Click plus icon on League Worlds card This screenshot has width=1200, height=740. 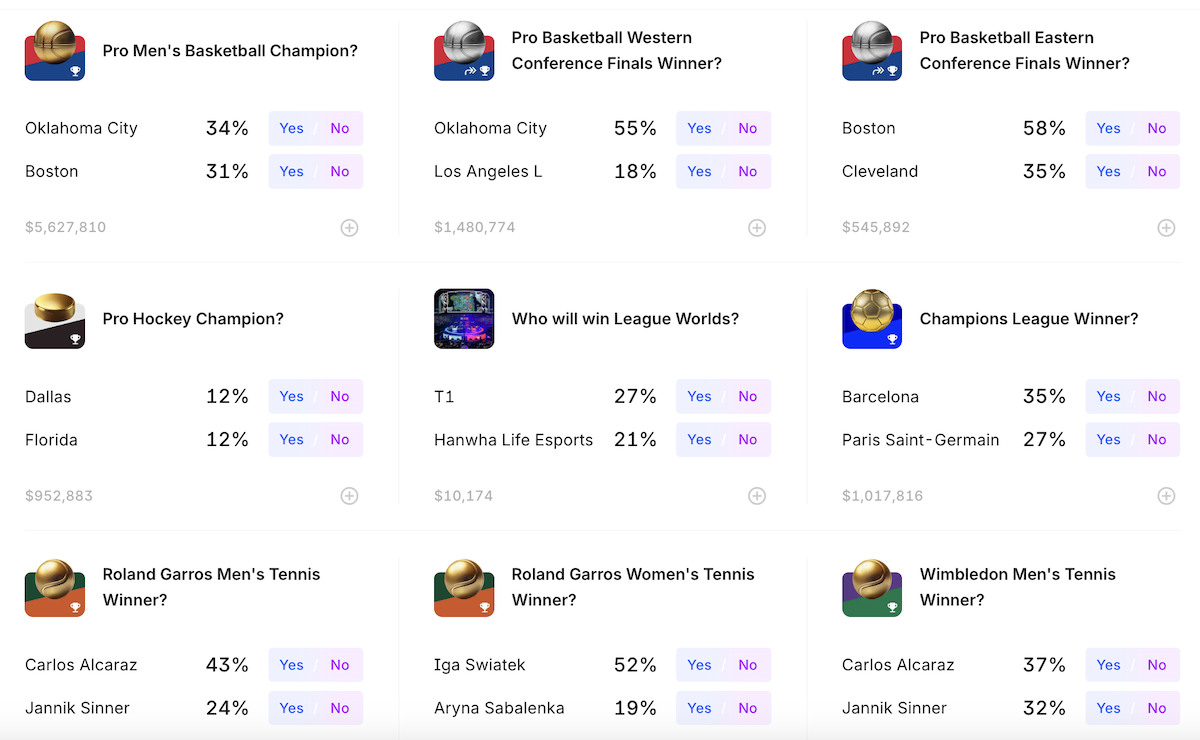(757, 496)
